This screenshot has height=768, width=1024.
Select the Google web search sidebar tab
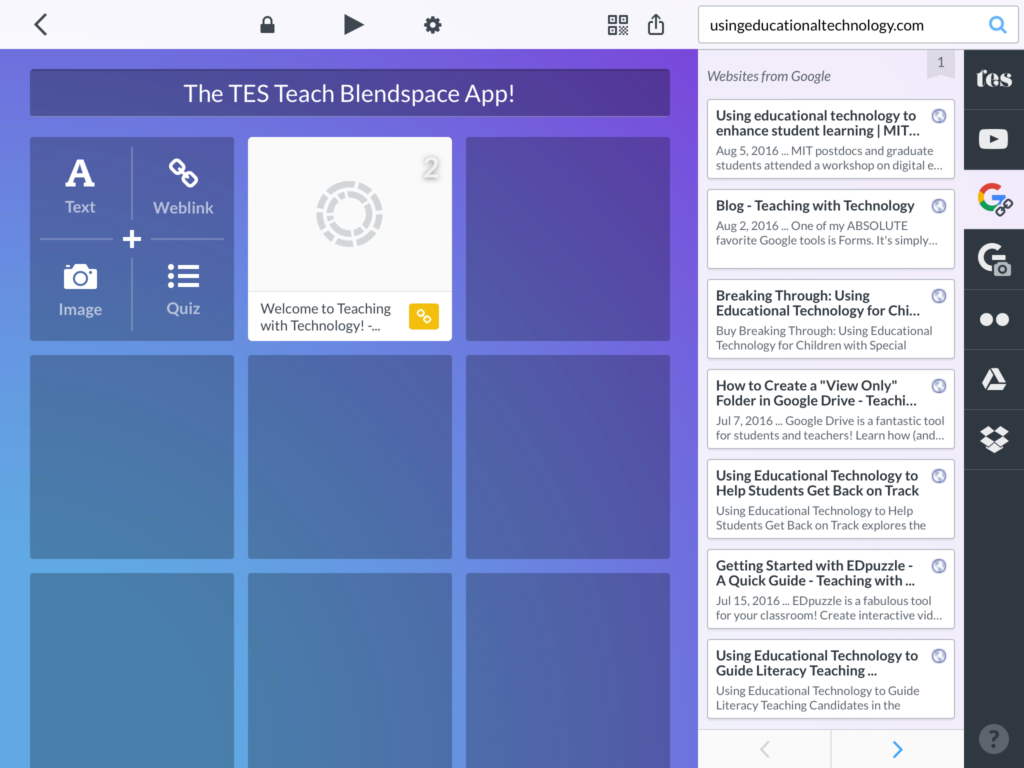point(994,199)
